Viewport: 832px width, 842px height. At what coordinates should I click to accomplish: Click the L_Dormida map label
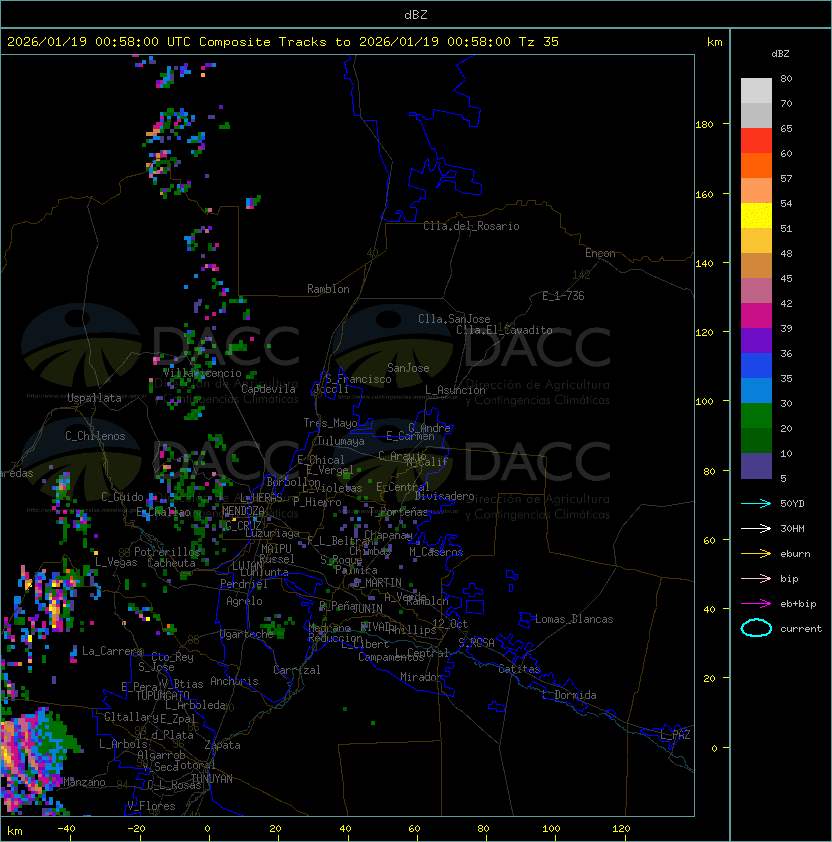coord(569,695)
